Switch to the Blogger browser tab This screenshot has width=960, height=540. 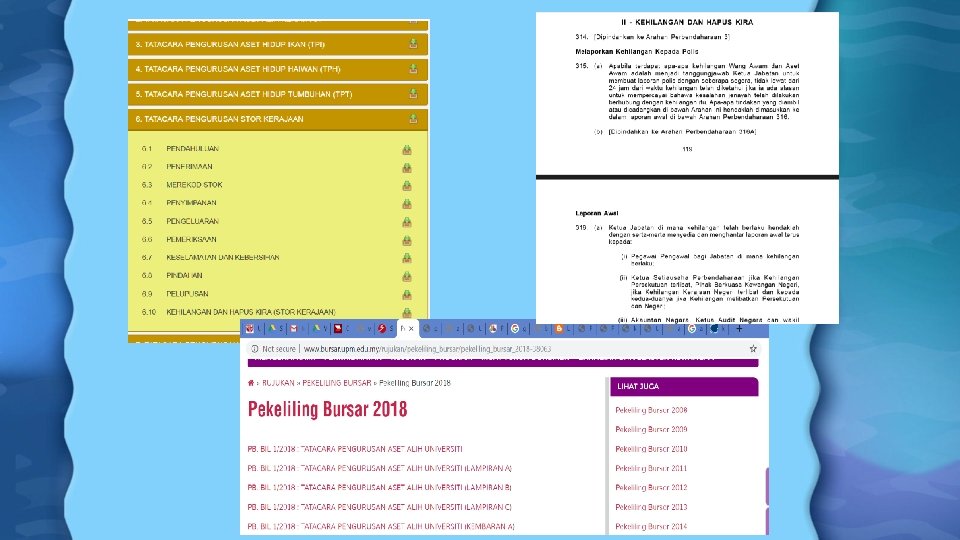[x=561, y=329]
